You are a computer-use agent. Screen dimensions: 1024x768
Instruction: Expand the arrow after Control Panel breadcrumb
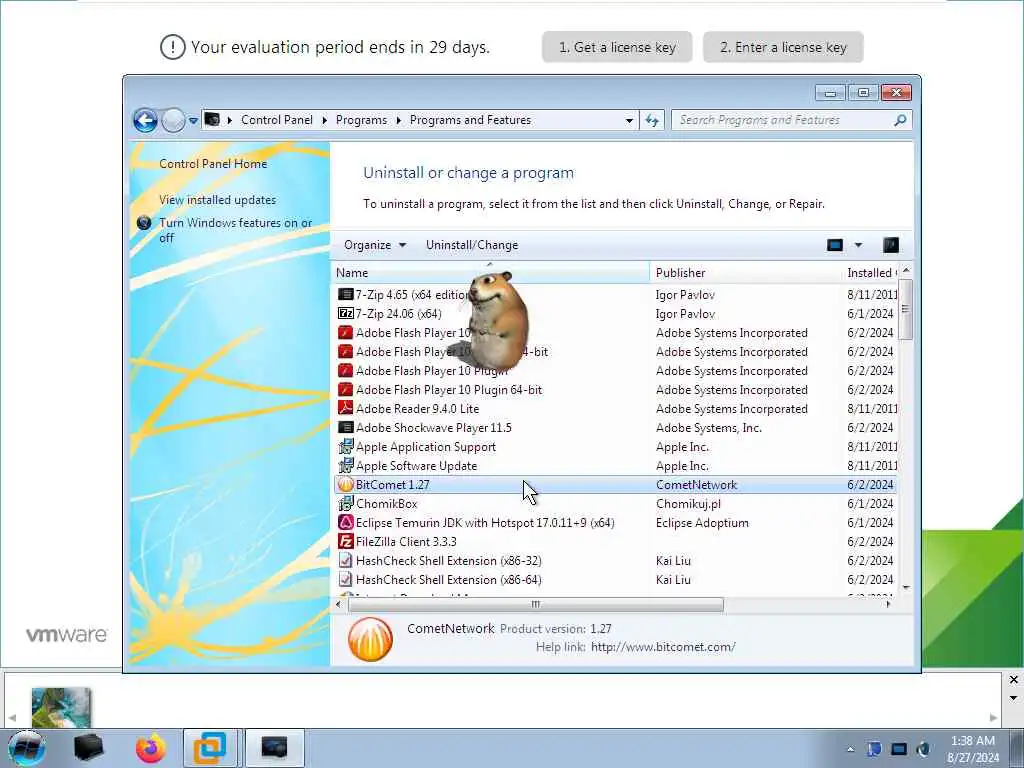click(325, 120)
